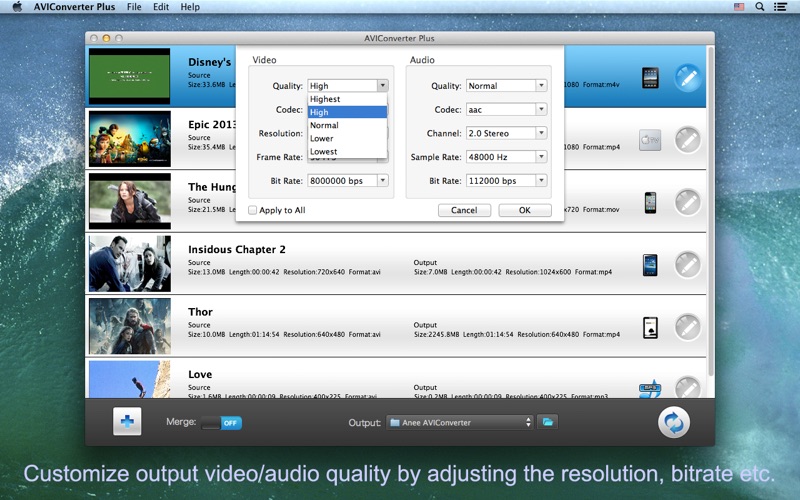The height and width of the screenshot is (500, 800).
Task: Open the Output folder popup Anee AVIConverter
Action: [460, 422]
